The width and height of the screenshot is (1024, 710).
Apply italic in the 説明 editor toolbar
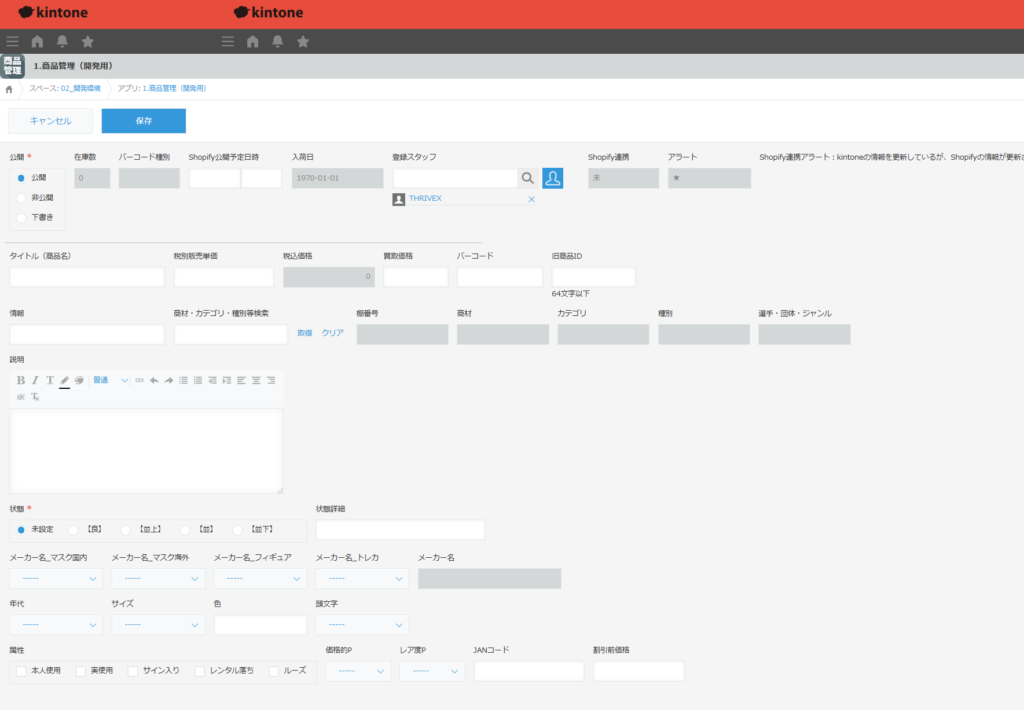(35, 380)
